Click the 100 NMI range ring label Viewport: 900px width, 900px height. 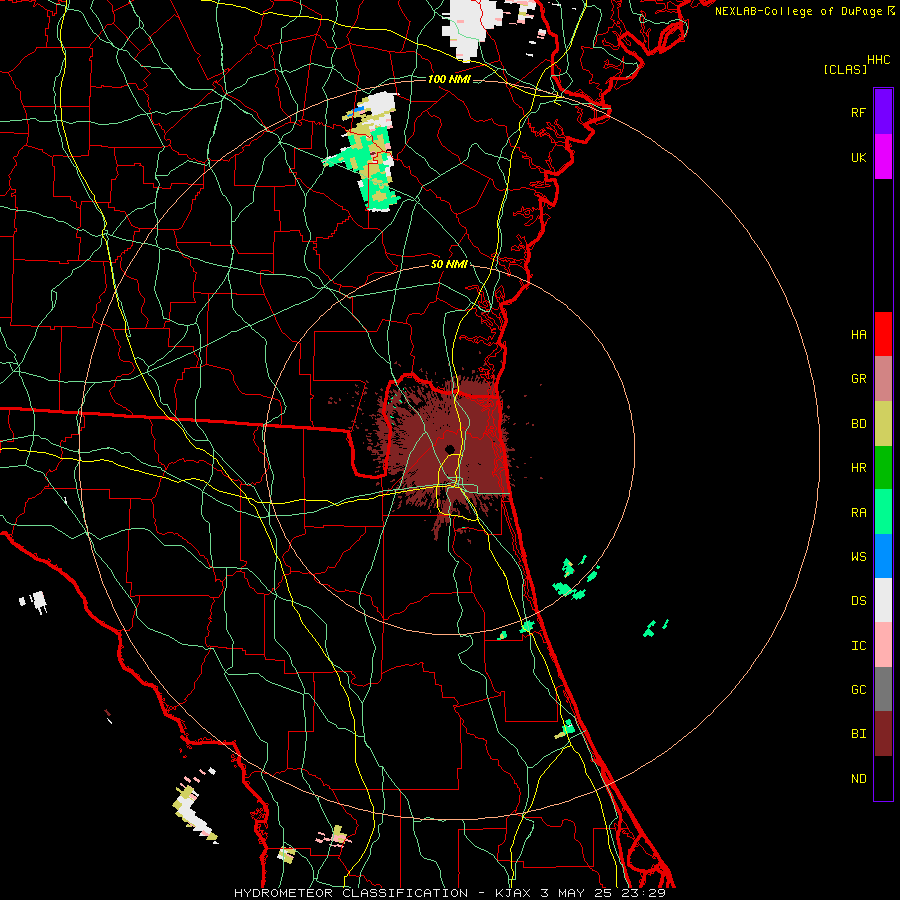pyautogui.click(x=449, y=79)
